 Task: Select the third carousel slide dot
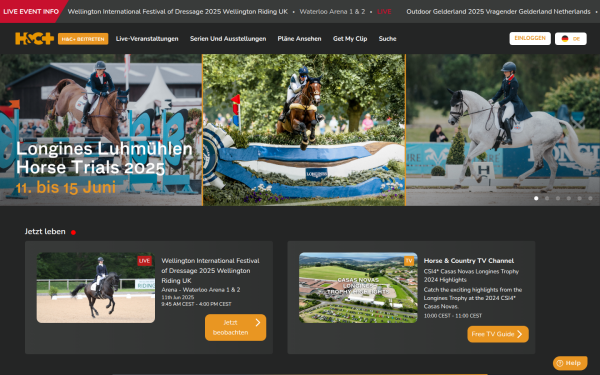pyautogui.click(x=558, y=198)
